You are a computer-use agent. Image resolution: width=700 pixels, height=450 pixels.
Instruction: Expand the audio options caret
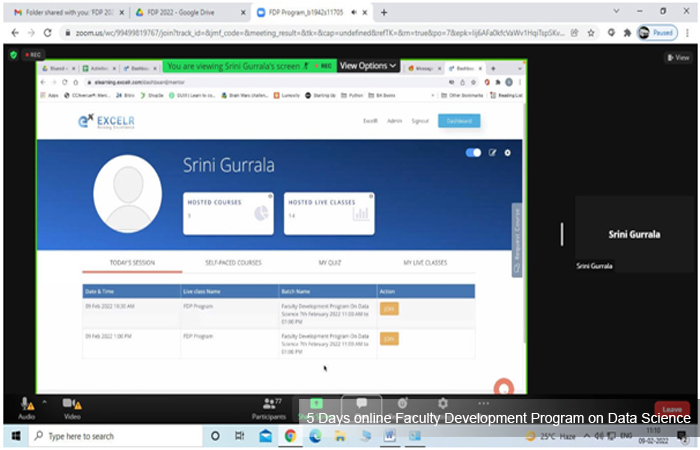click(x=44, y=402)
